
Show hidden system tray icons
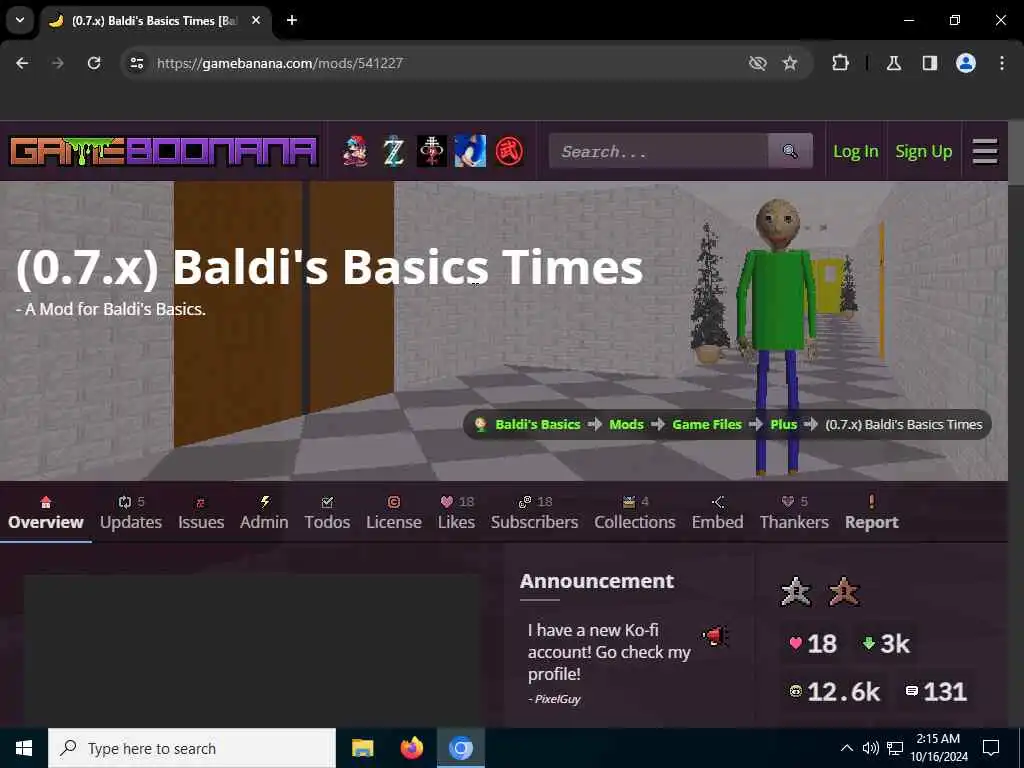click(846, 748)
